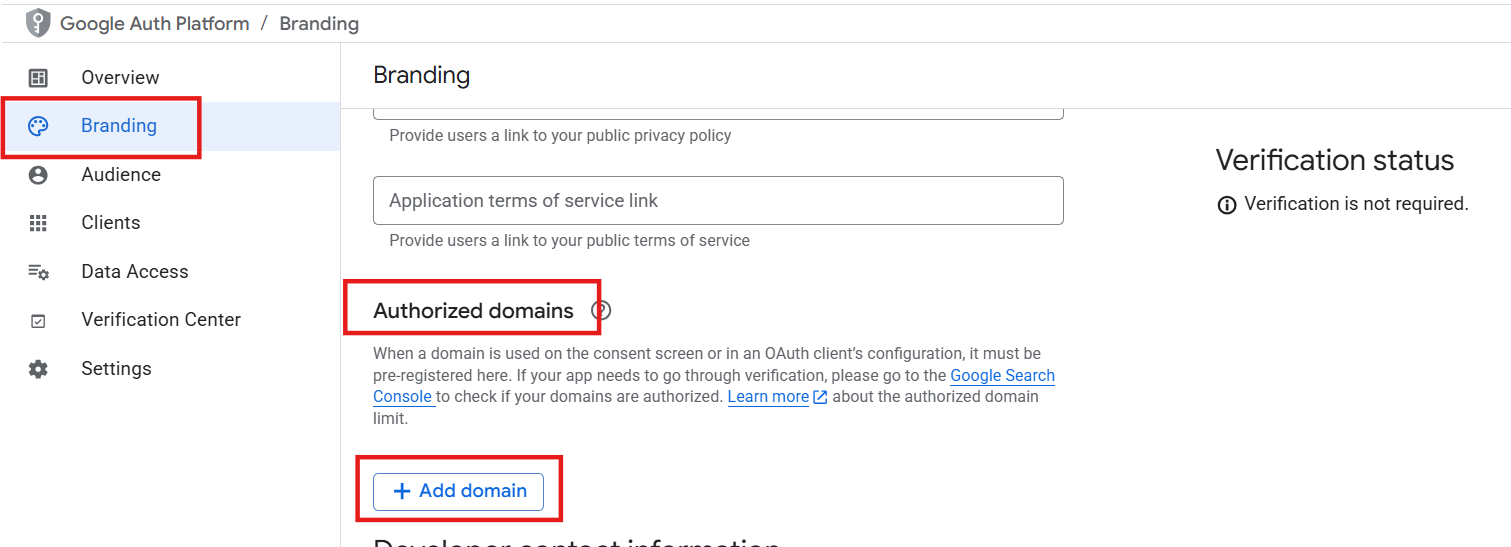Click the Branding breadcrumb in header
1511x547 pixels.
[x=319, y=23]
